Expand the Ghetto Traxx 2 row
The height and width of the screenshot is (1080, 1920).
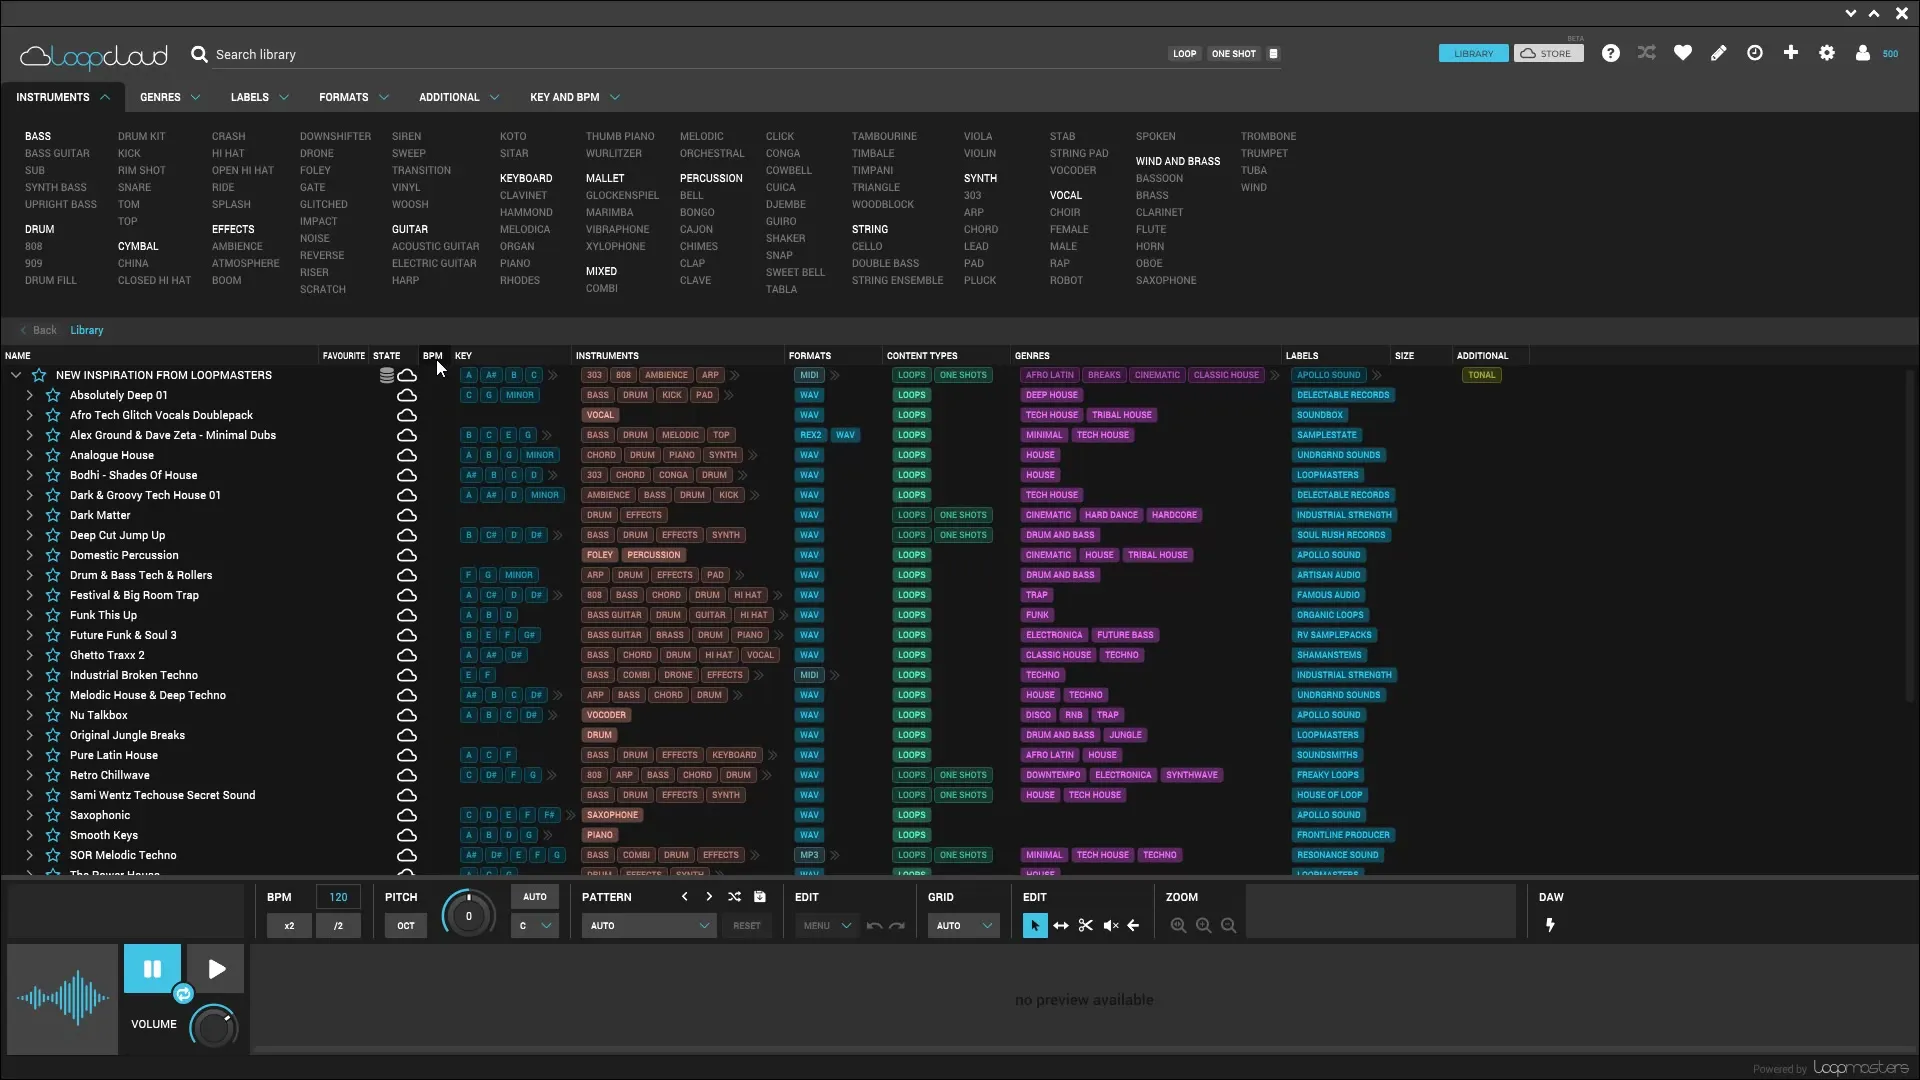[x=29, y=655]
